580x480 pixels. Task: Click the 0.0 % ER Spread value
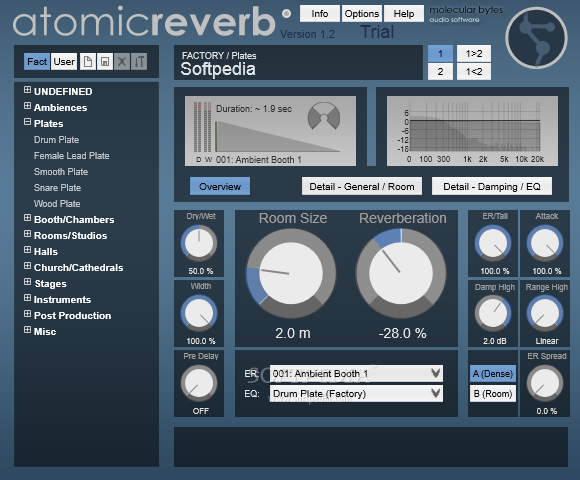click(x=546, y=411)
